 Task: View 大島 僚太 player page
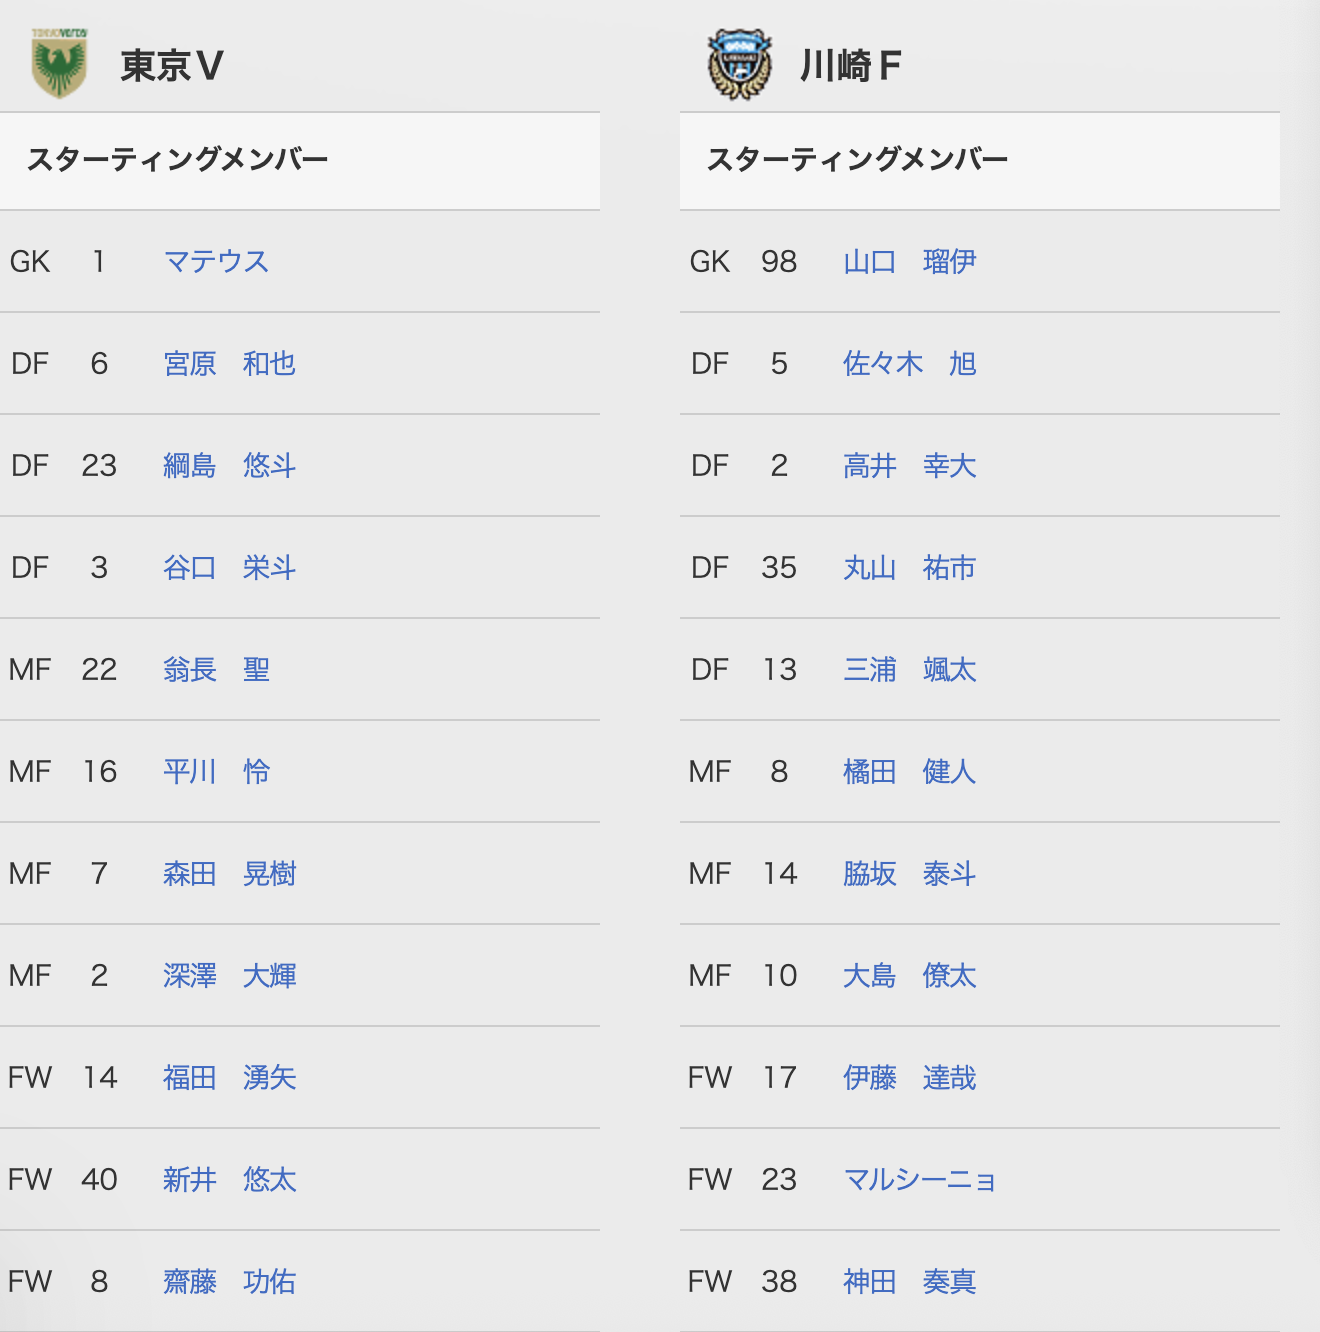(910, 975)
